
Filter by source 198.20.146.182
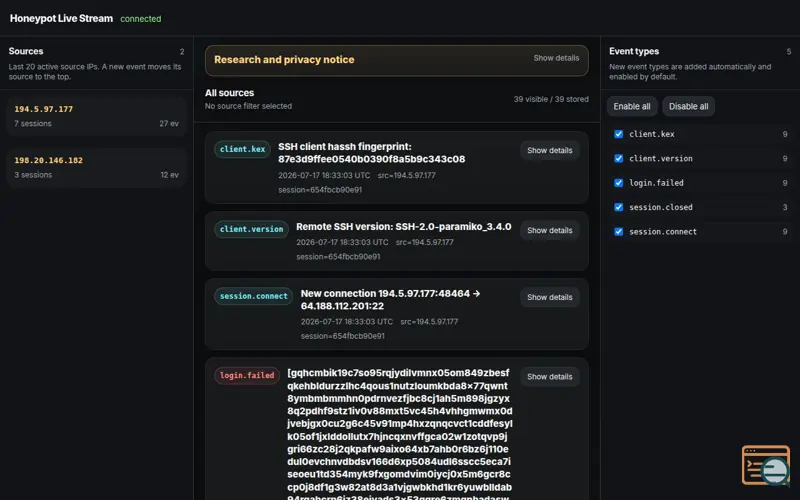(96, 167)
